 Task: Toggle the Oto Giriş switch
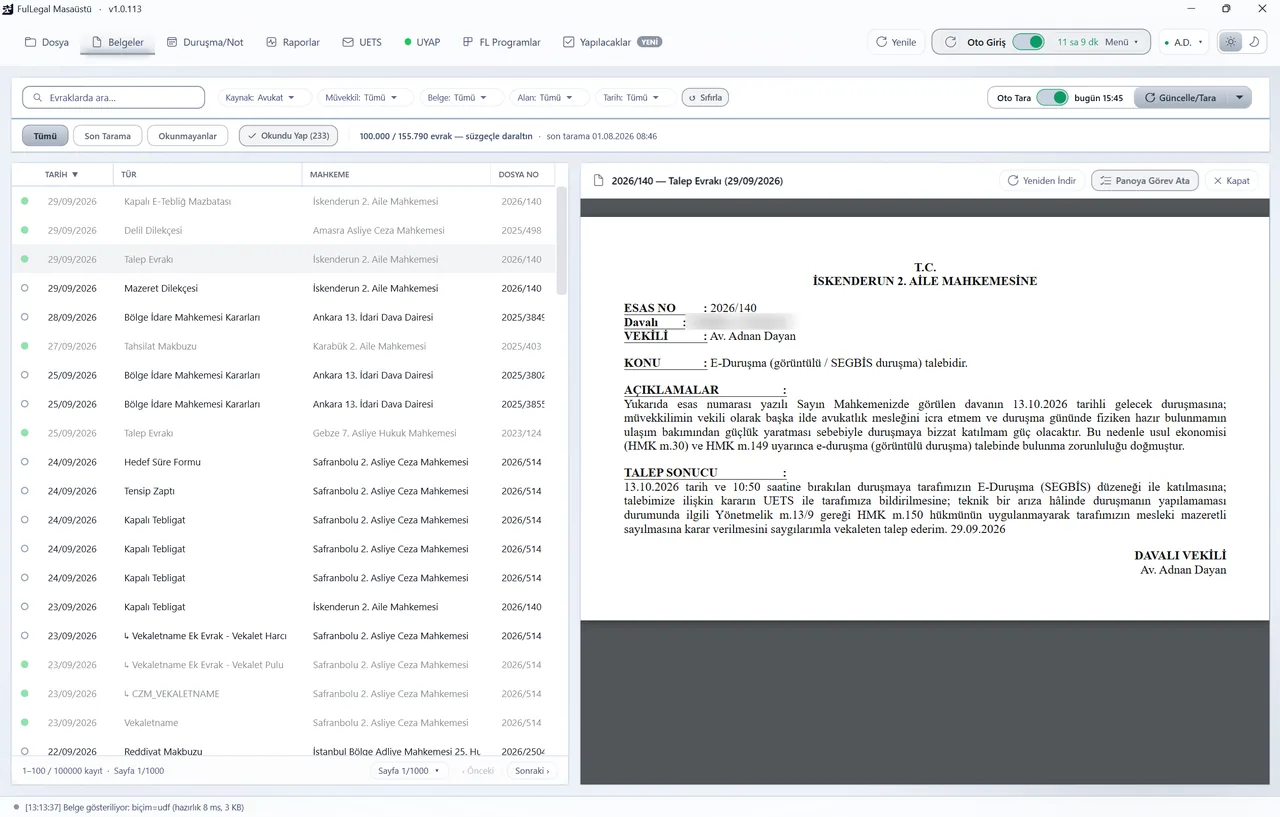point(1029,42)
